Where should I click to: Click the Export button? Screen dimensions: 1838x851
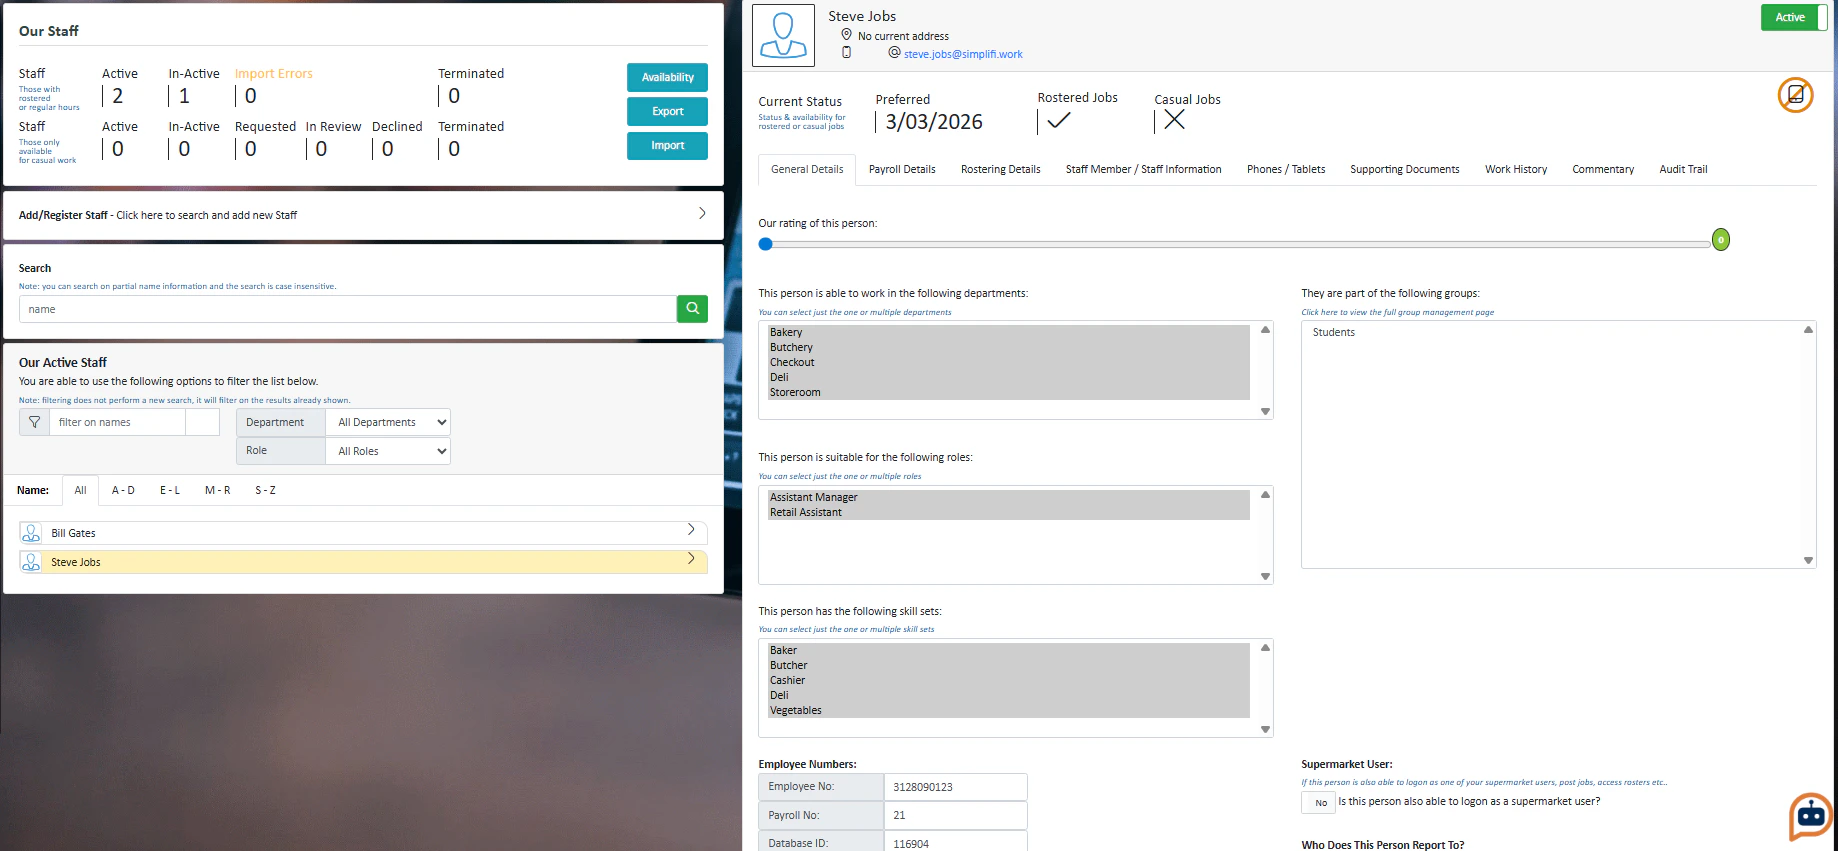[667, 111]
